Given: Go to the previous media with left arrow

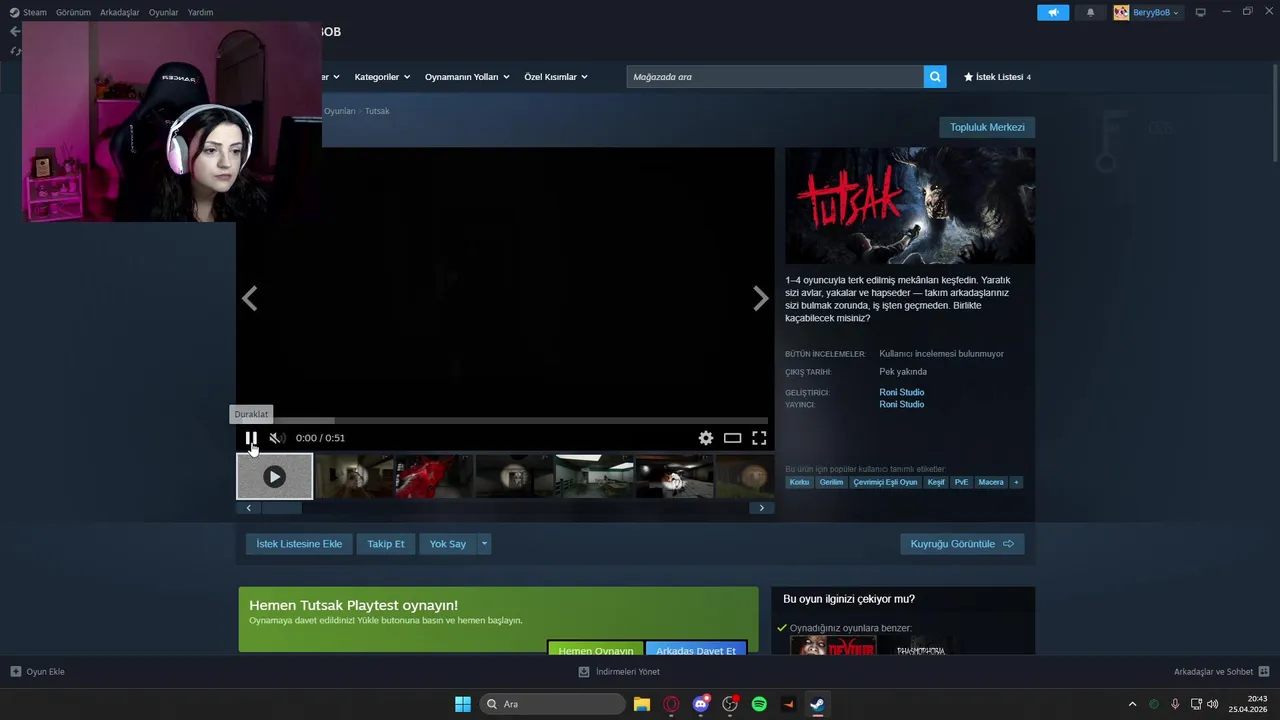Looking at the screenshot, I should coord(249,298).
